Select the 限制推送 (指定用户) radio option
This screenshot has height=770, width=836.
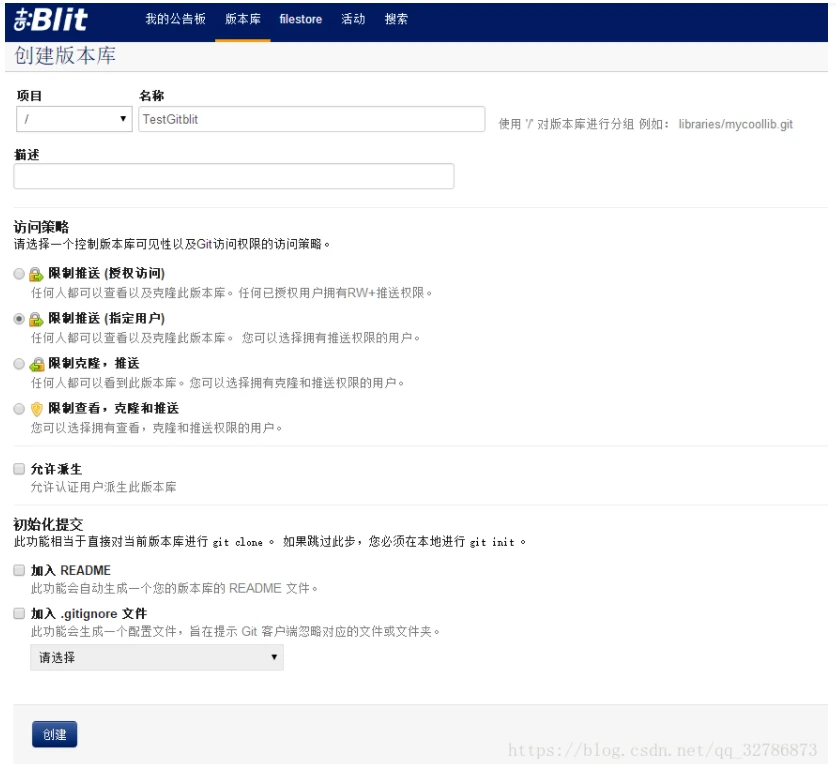tap(19, 319)
